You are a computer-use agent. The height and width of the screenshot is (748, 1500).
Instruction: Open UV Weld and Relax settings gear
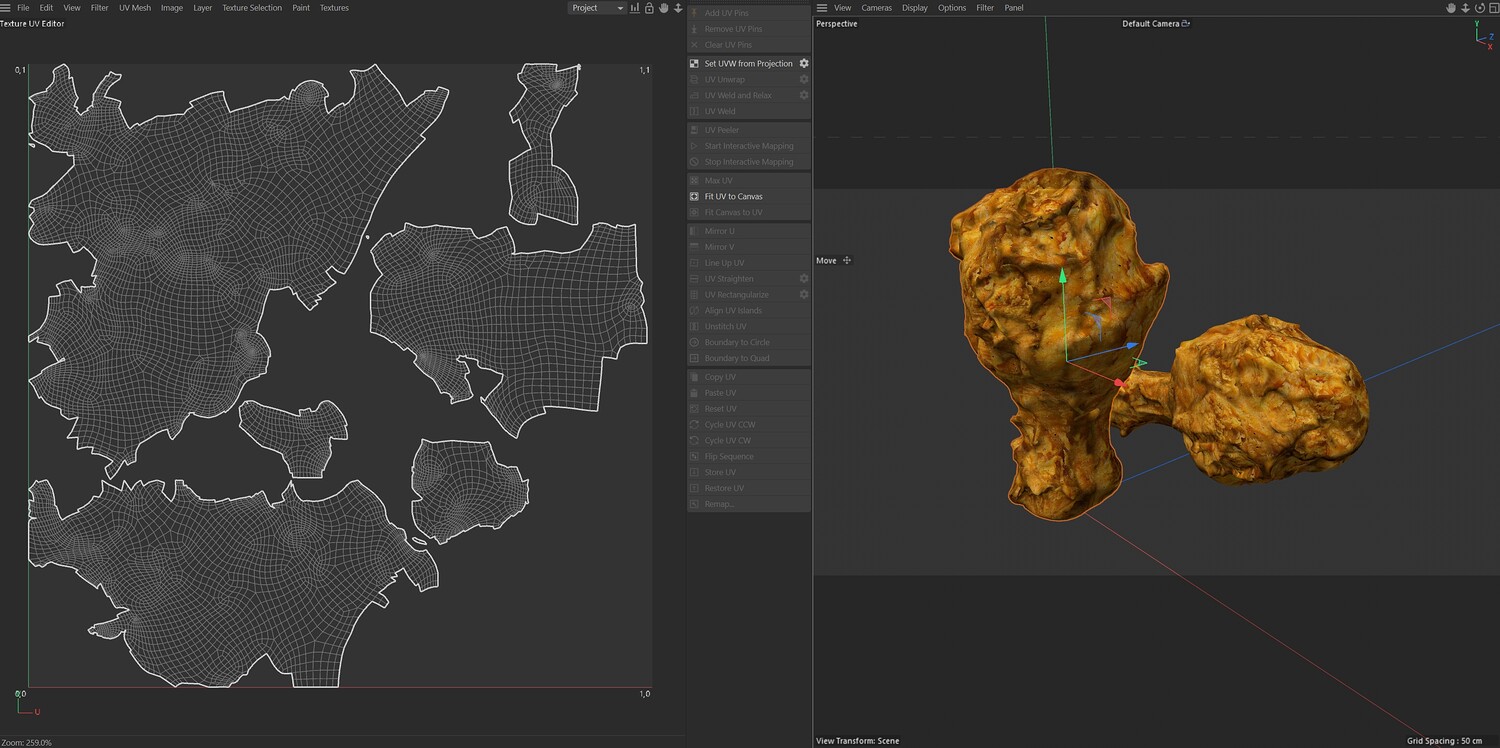click(x=803, y=95)
